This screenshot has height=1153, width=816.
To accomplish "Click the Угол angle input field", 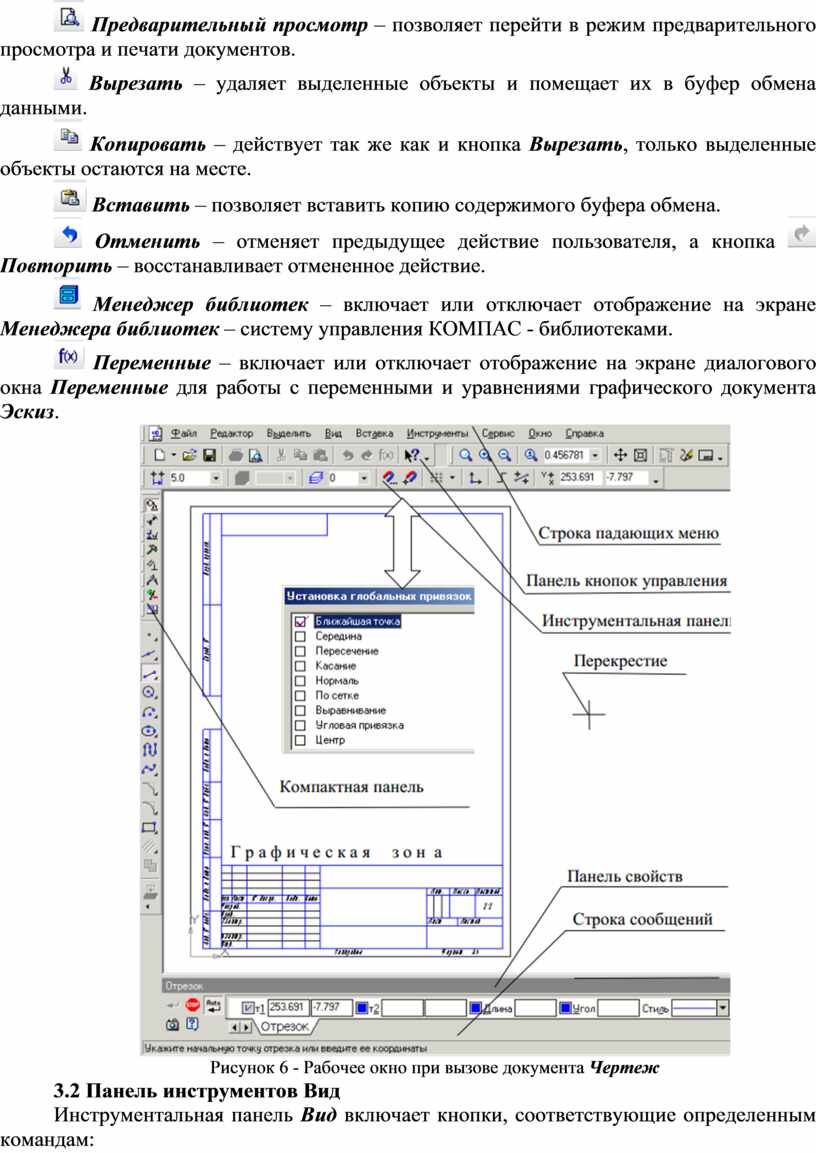I will [618, 1008].
